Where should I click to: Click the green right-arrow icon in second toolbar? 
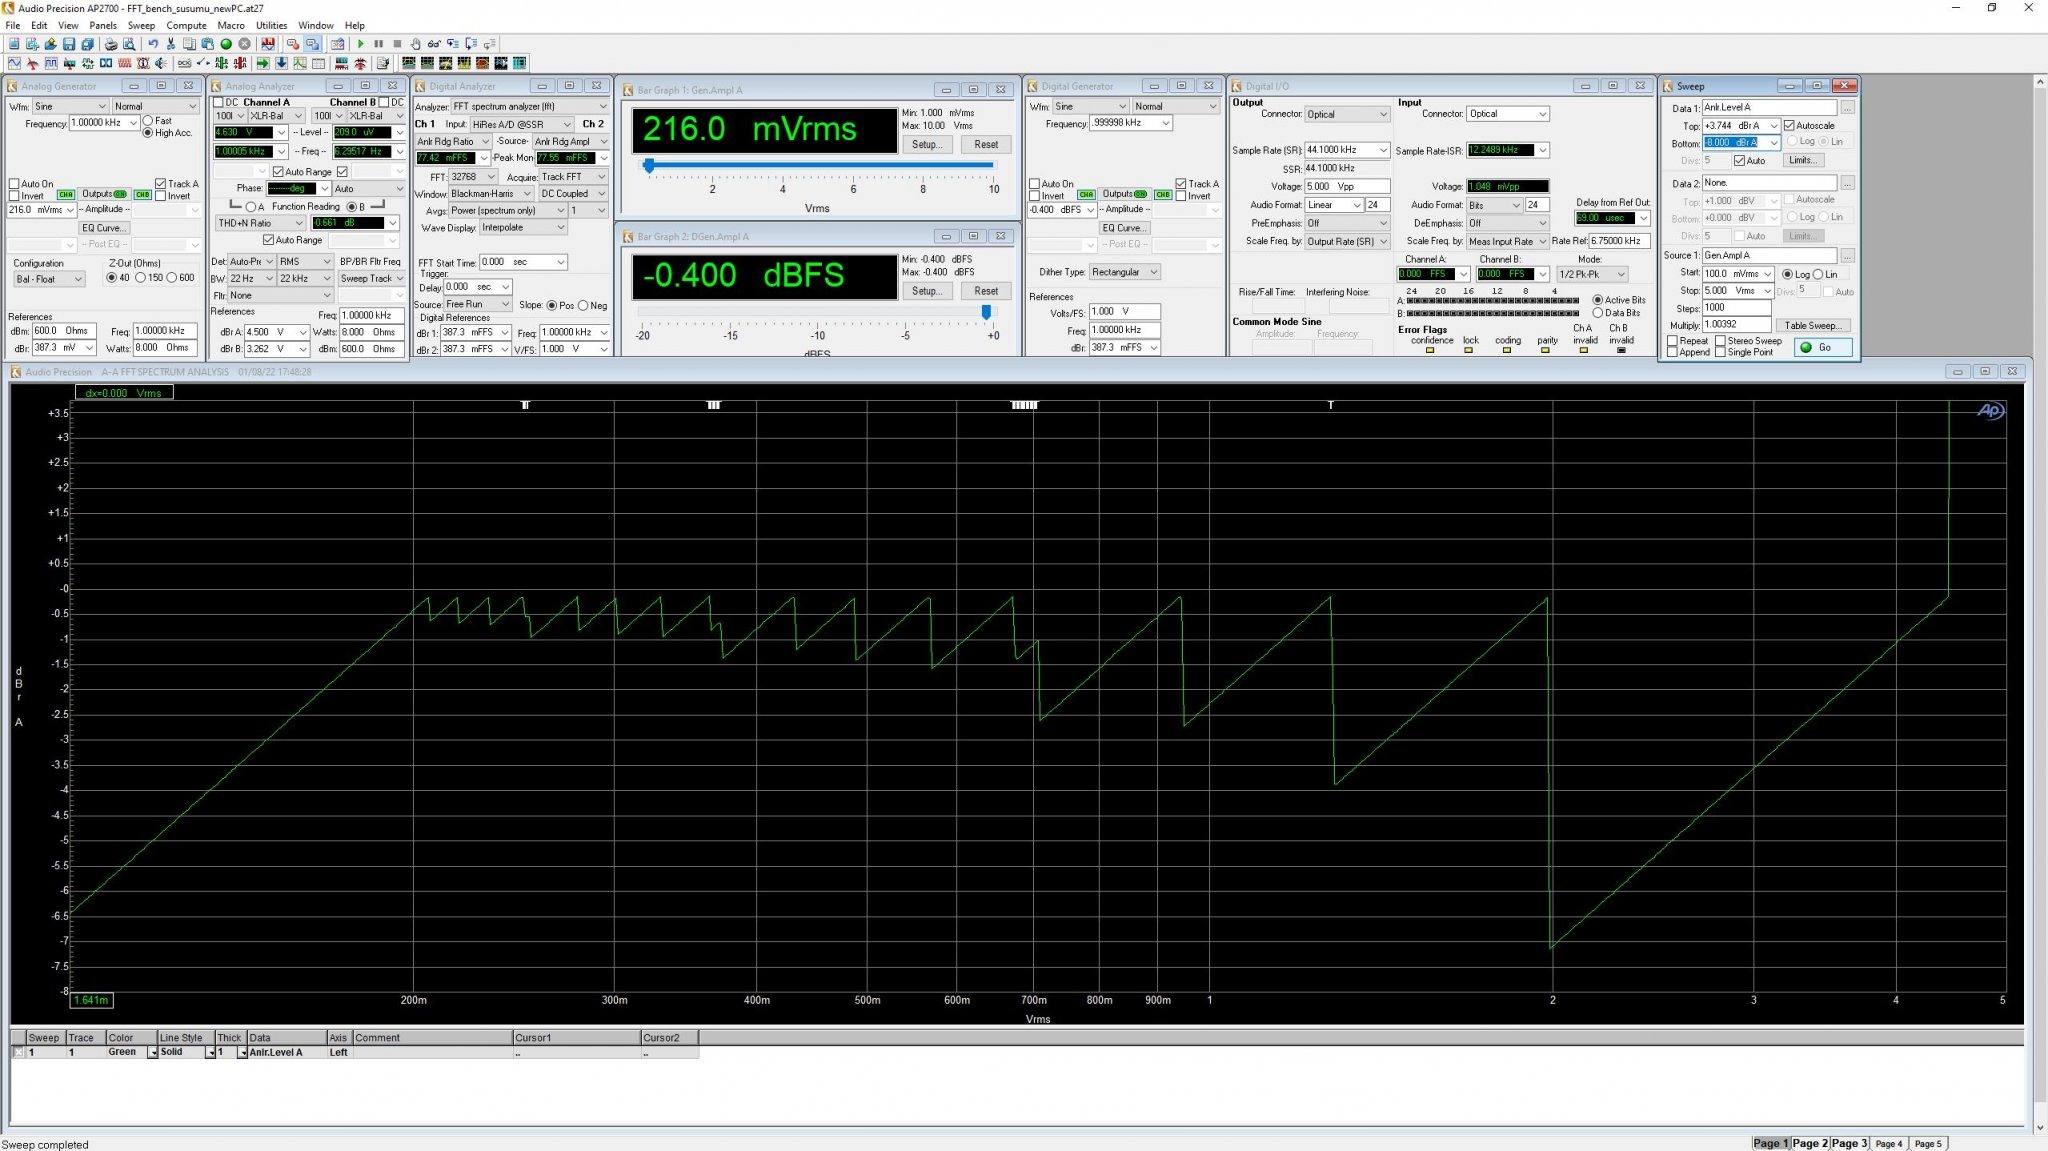(x=263, y=63)
